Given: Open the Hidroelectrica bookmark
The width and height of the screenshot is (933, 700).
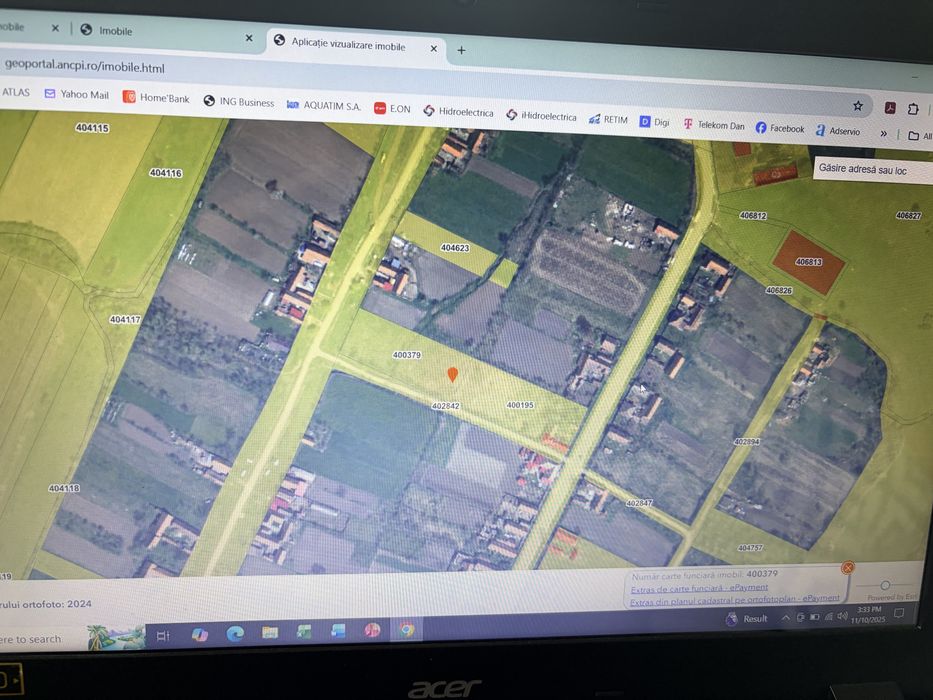Looking at the screenshot, I should click(x=458, y=112).
